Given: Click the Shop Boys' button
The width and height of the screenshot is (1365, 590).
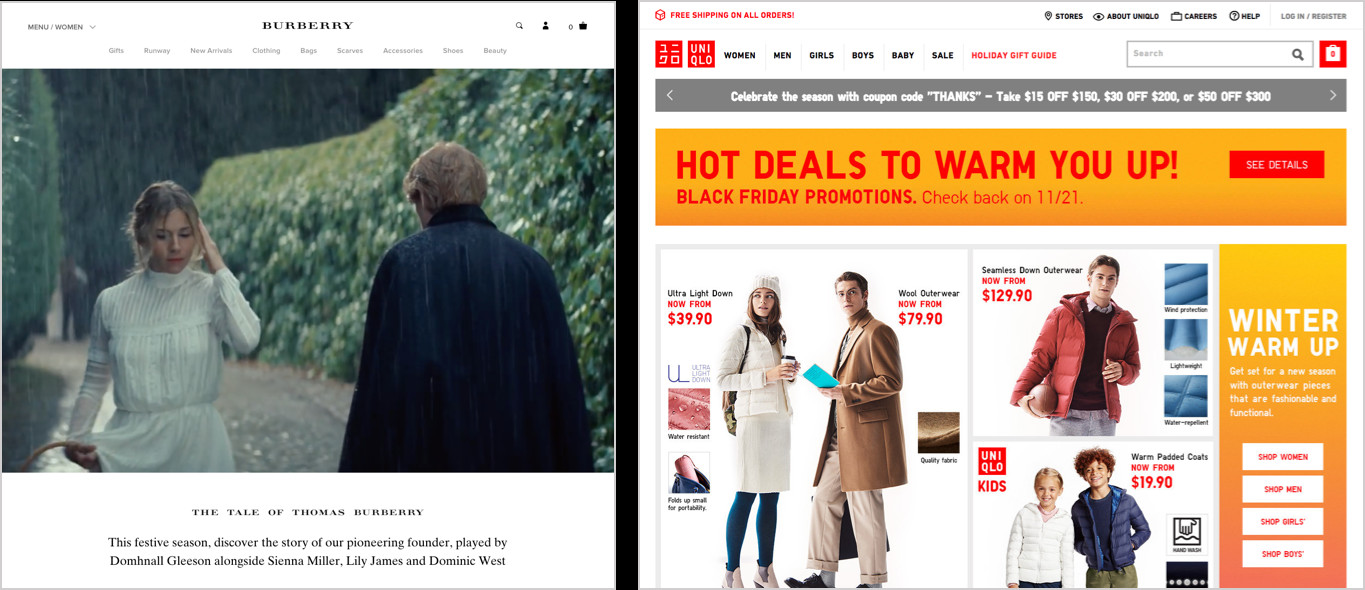Looking at the screenshot, I should point(1283,554).
